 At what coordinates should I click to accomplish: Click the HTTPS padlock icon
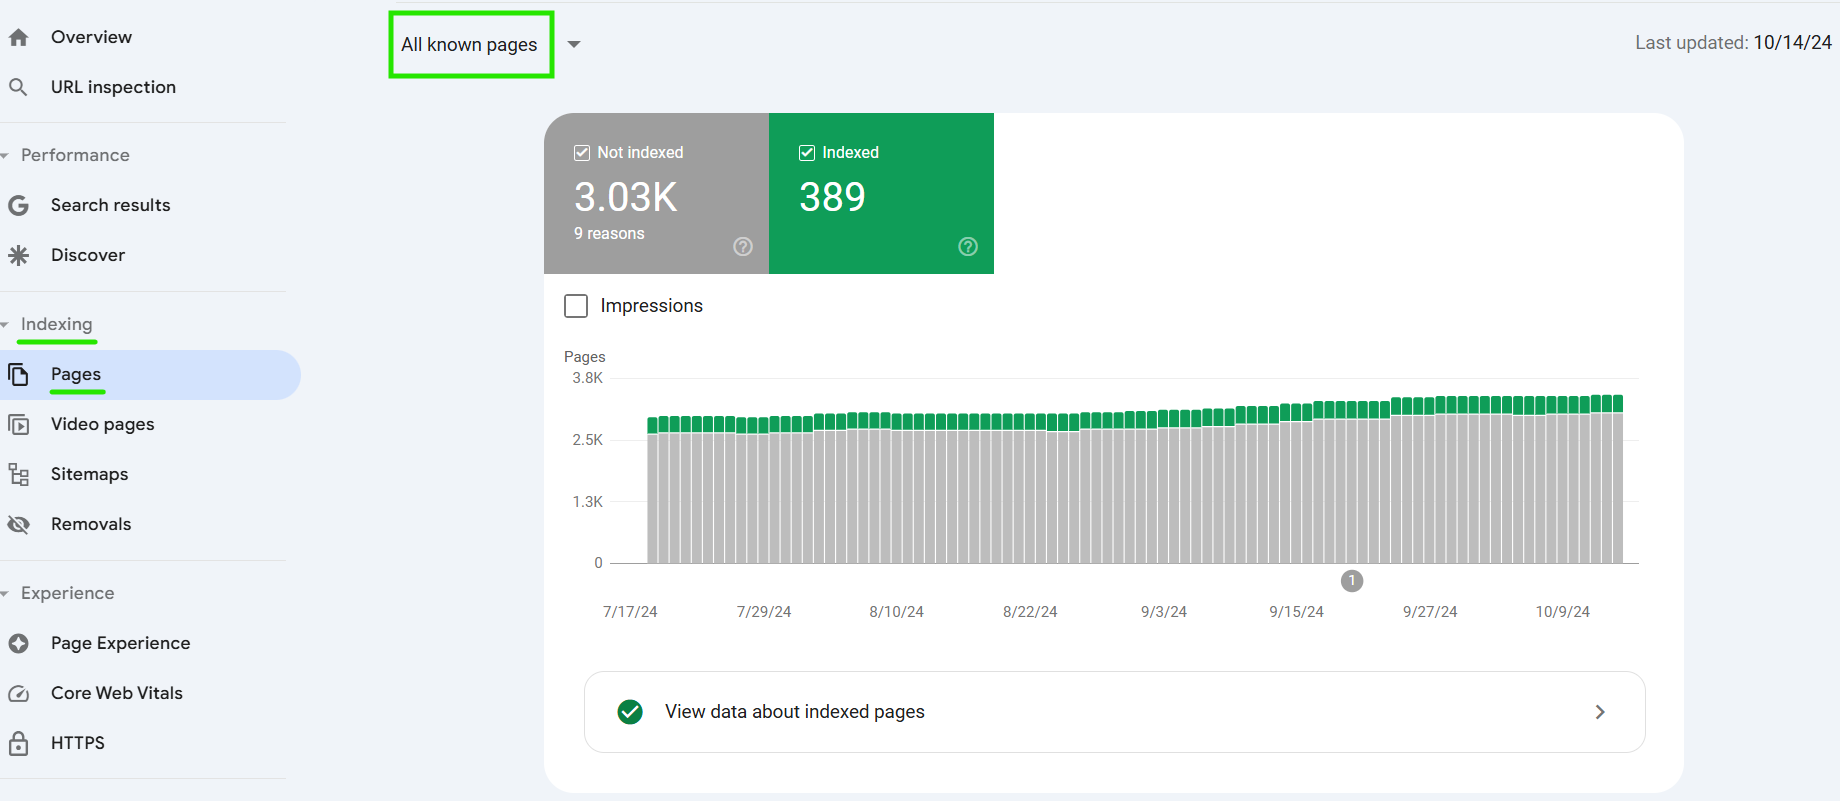point(18,744)
